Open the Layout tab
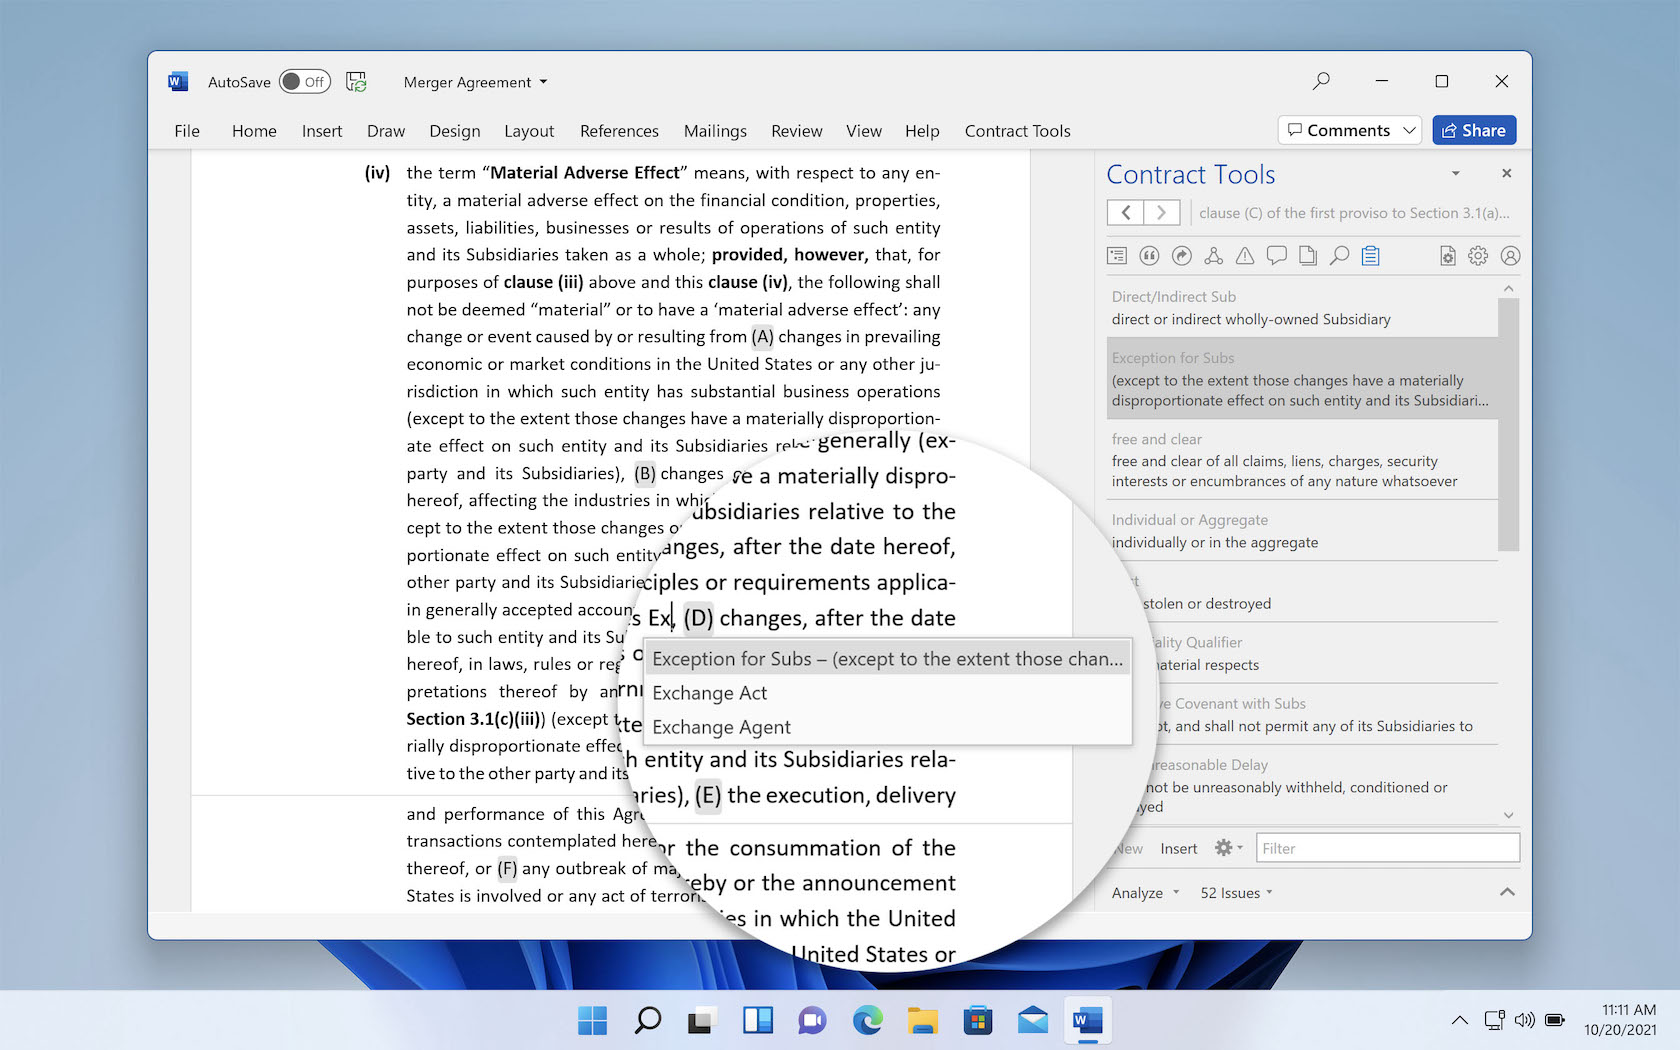 pos(529,131)
